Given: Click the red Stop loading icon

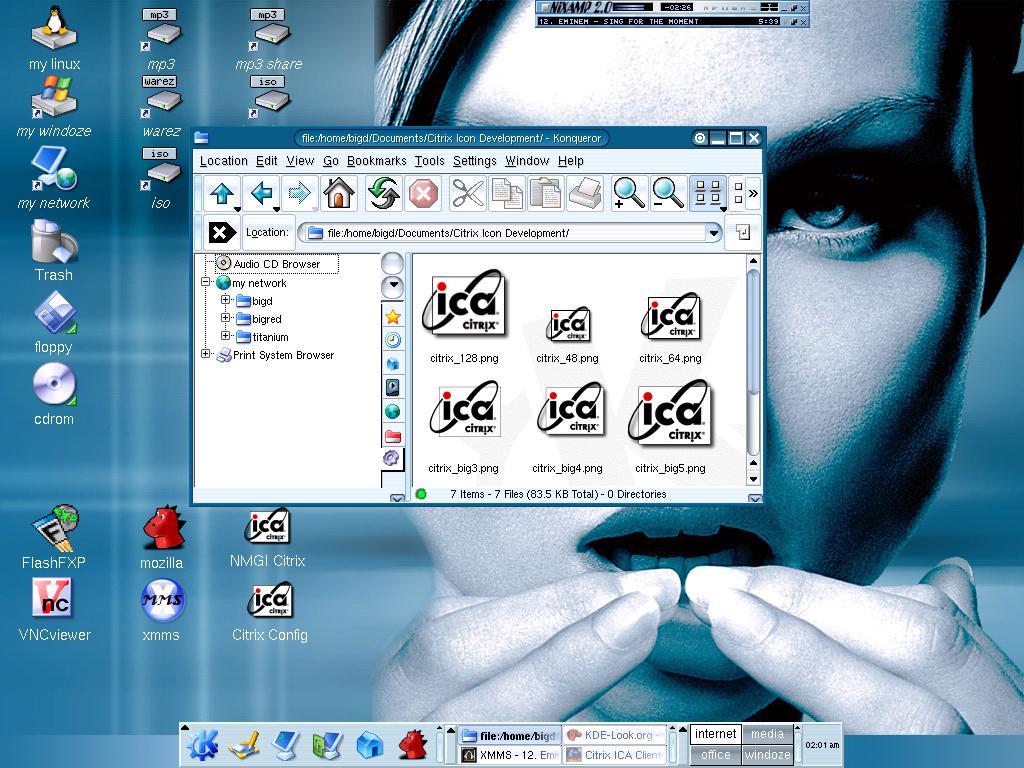Looking at the screenshot, I should (423, 194).
